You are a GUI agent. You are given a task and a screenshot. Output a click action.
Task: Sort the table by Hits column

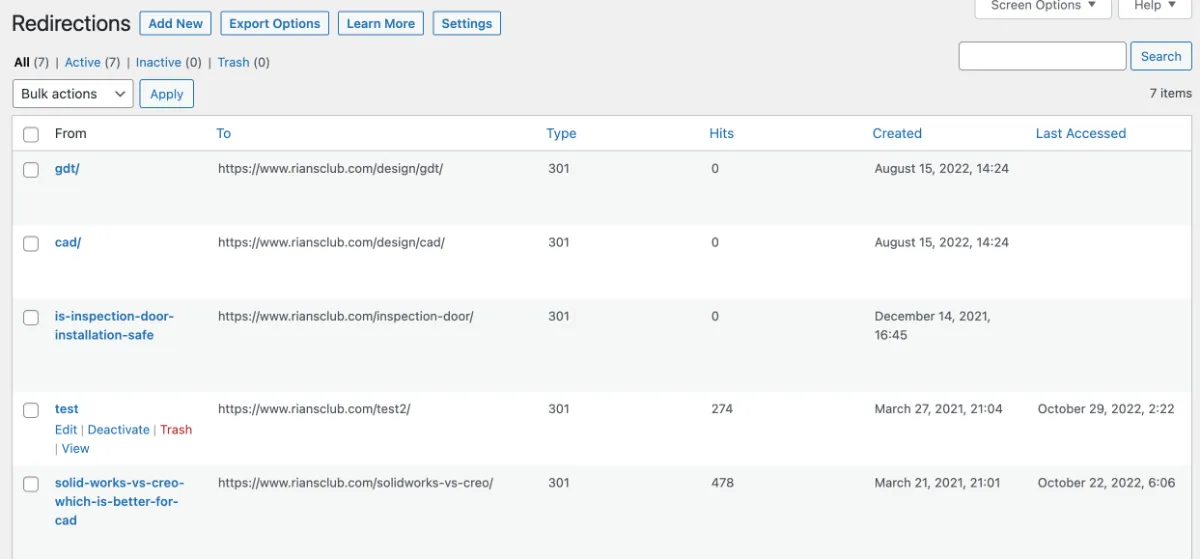tap(721, 133)
